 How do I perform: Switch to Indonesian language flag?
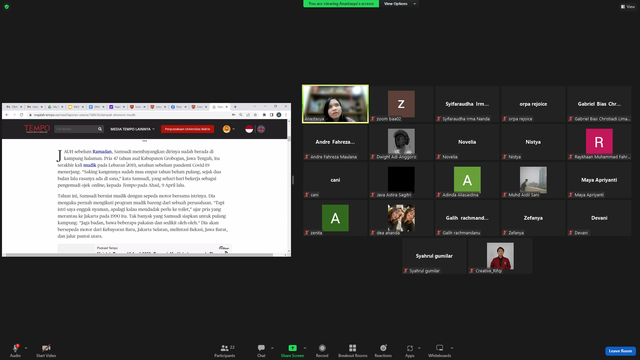[x=249, y=129]
